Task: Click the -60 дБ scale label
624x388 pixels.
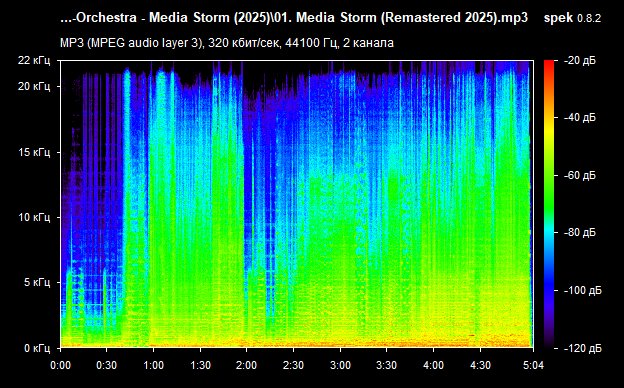Action: click(580, 175)
